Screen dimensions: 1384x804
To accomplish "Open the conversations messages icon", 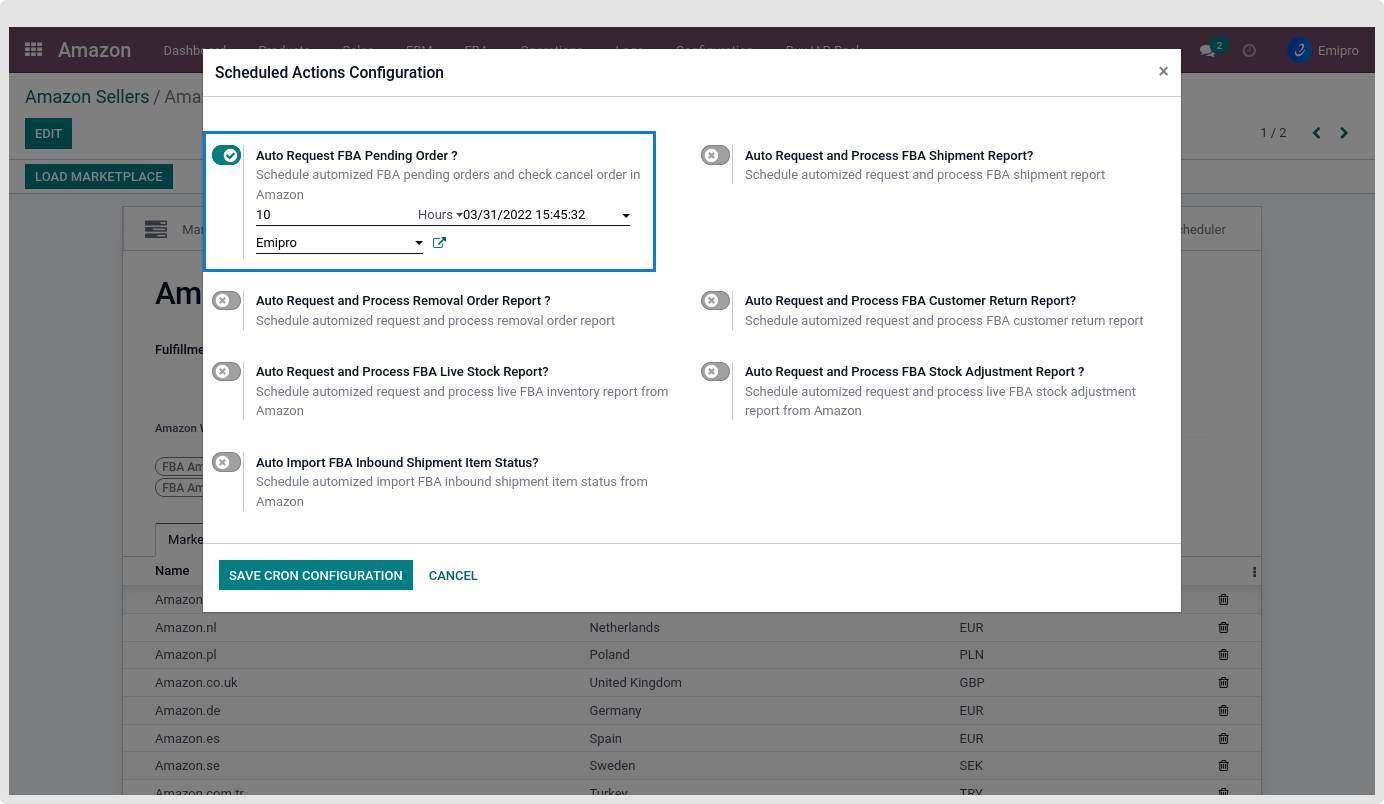I will 1209,50.
